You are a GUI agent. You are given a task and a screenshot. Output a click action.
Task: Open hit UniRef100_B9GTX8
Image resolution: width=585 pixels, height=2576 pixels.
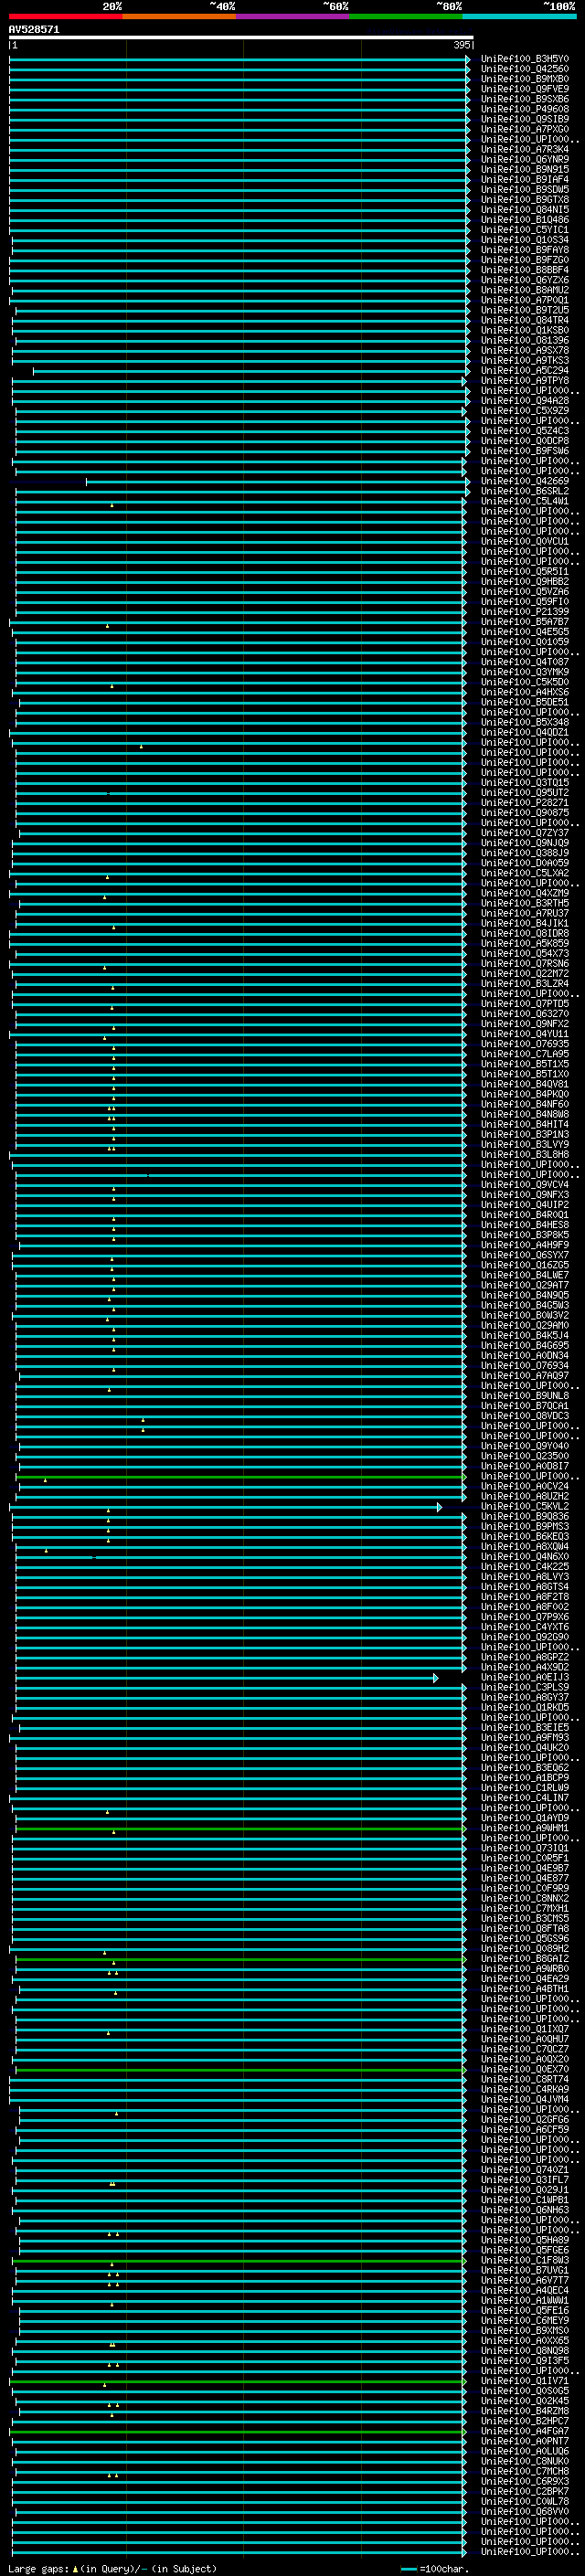pyautogui.click(x=525, y=200)
